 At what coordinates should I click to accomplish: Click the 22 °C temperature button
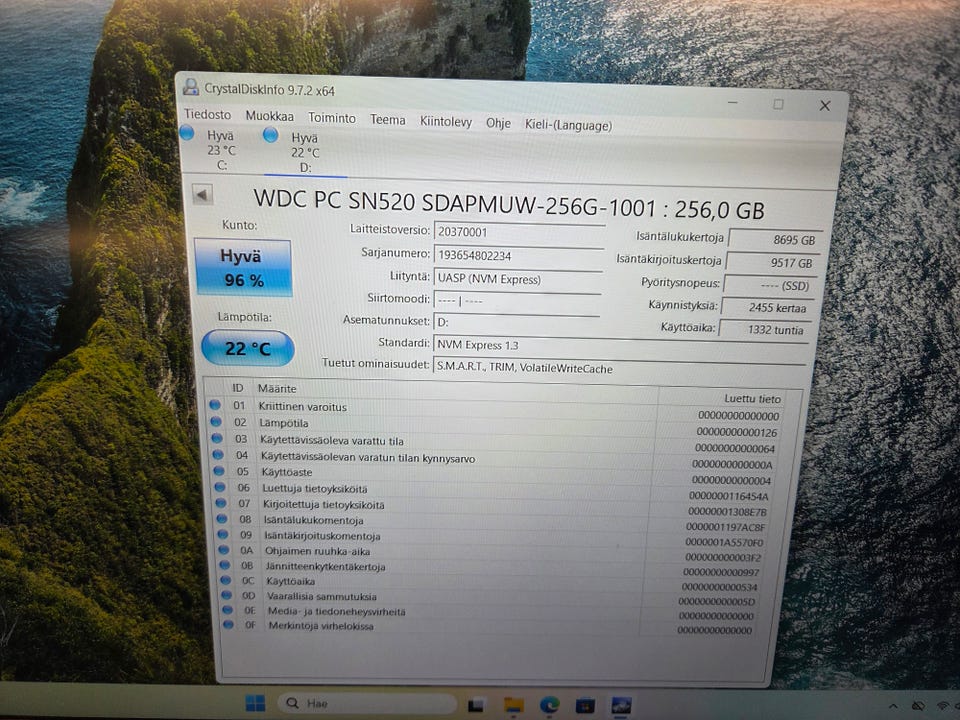tap(247, 348)
